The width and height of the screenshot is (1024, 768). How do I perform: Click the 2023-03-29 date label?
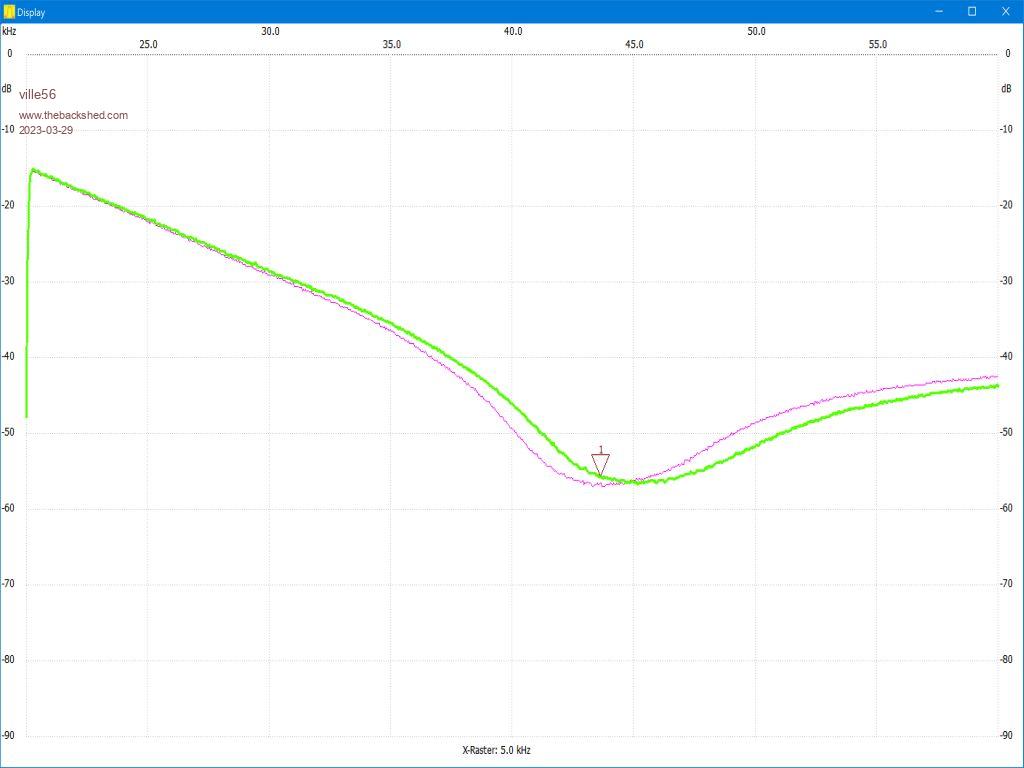[46, 131]
